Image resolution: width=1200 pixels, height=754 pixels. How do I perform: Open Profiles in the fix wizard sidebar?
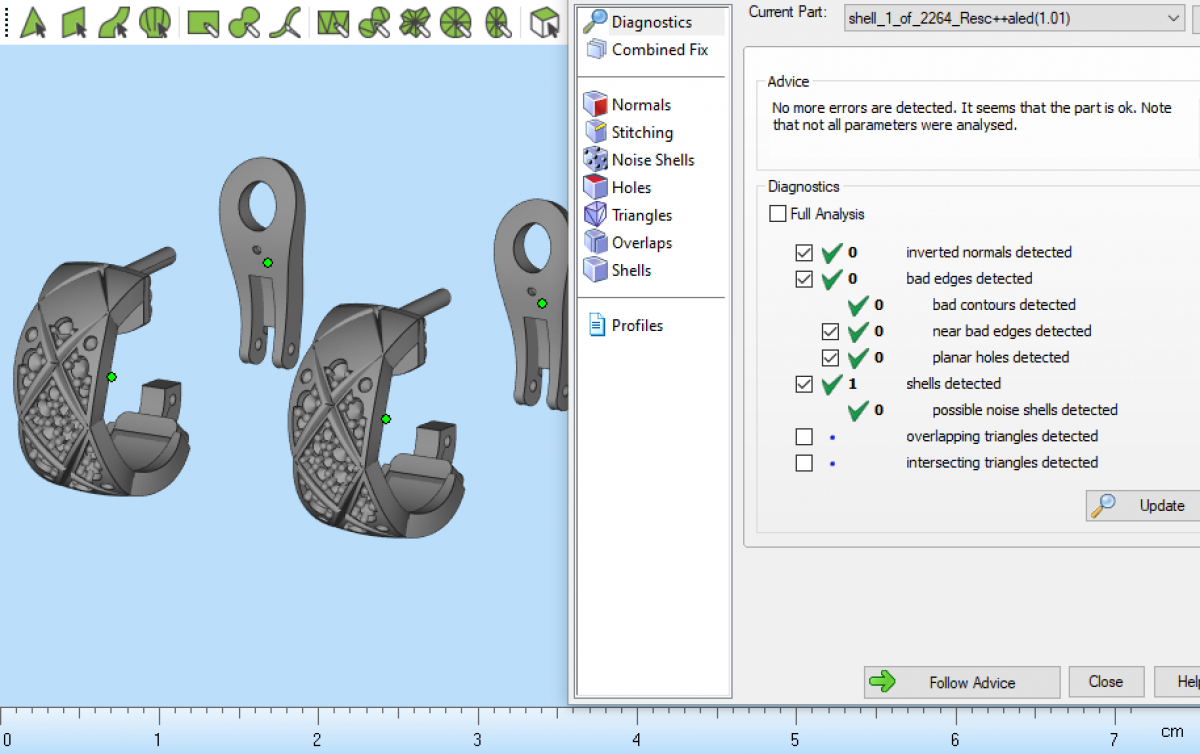tap(636, 326)
